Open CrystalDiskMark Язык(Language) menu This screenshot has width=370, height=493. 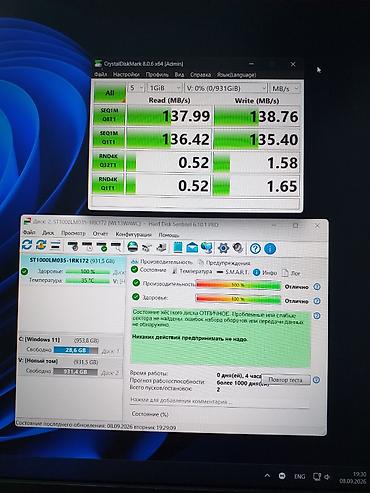236,75
